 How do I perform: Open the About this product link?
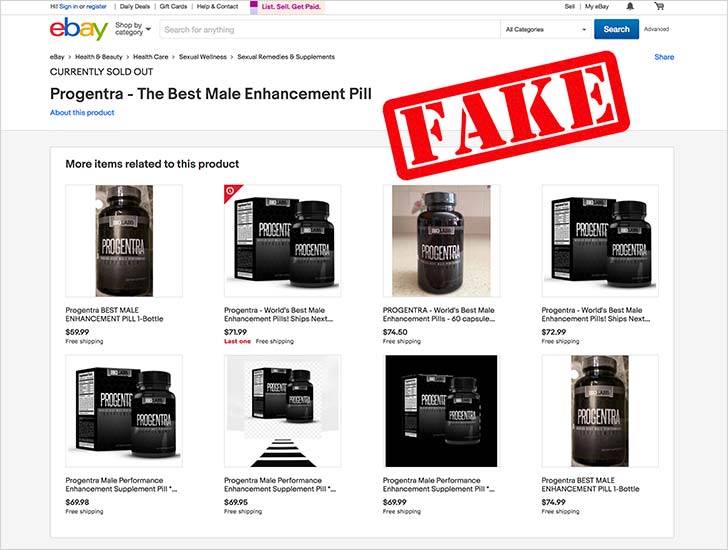click(82, 112)
